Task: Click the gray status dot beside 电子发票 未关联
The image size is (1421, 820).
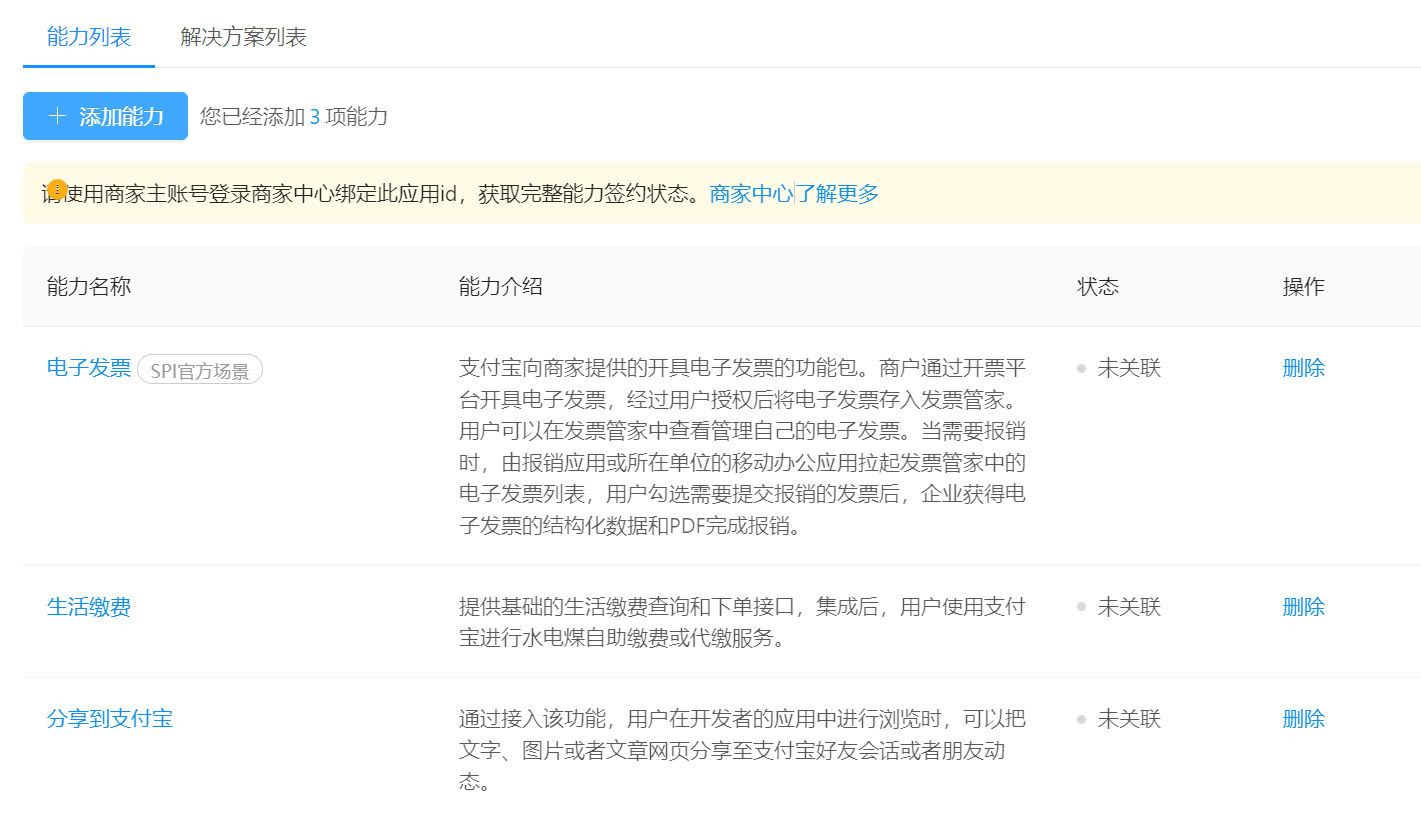Action: (x=1080, y=367)
